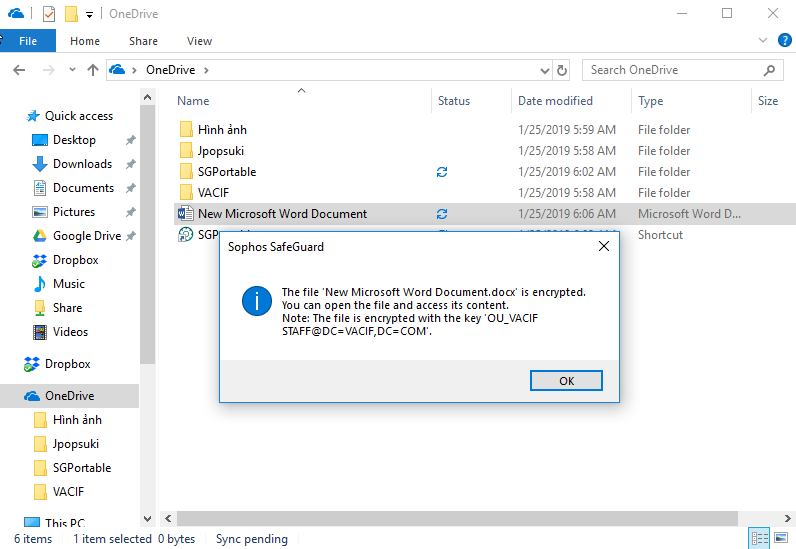Sort by the Type column header
Screen dimensions: 796x549
click(650, 101)
